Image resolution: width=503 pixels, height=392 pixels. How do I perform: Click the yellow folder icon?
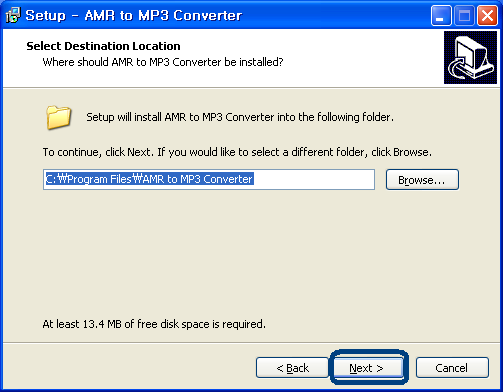pyautogui.click(x=58, y=117)
